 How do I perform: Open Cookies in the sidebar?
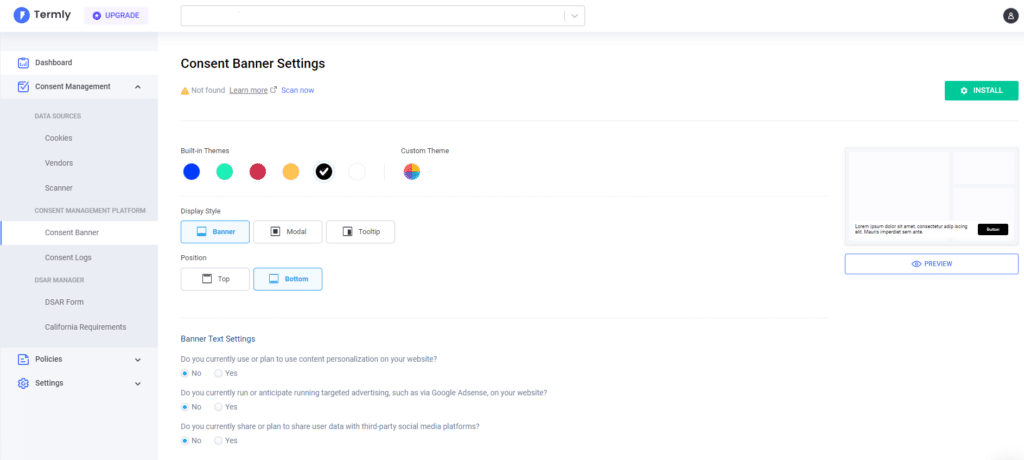(x=58, y=138)
